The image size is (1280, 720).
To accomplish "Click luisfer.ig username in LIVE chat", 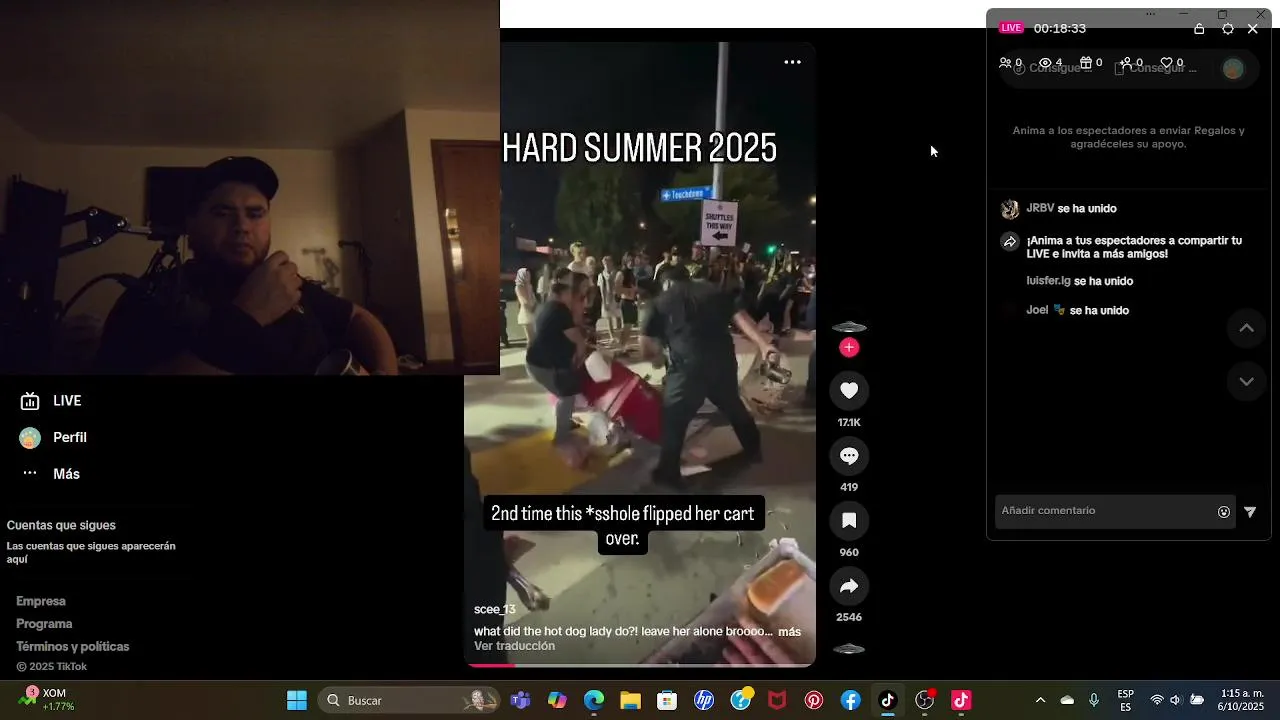I will (1048, 281).
